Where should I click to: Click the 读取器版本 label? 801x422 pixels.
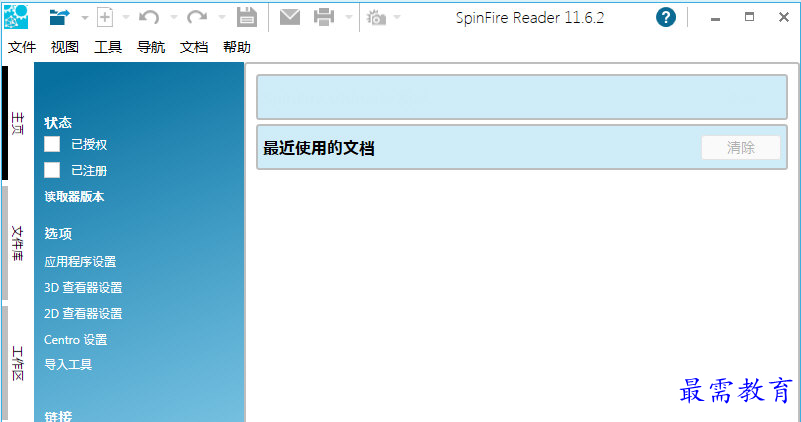(74, 197)
